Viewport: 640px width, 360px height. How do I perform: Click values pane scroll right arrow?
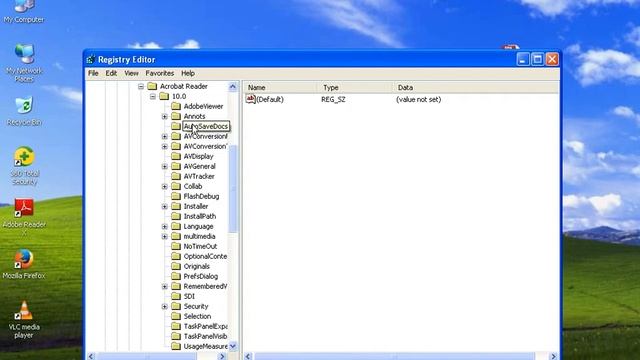(x=553, y=356)
